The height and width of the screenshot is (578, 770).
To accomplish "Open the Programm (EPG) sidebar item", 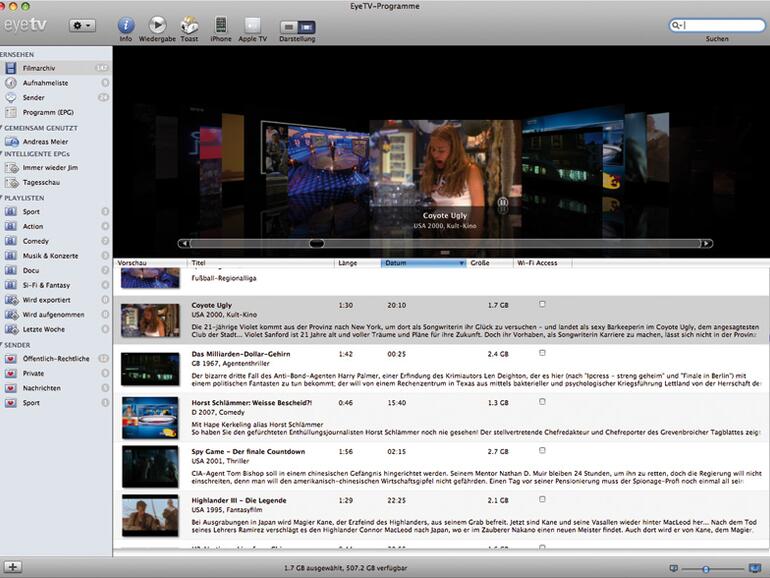I will tap(46, 112).
